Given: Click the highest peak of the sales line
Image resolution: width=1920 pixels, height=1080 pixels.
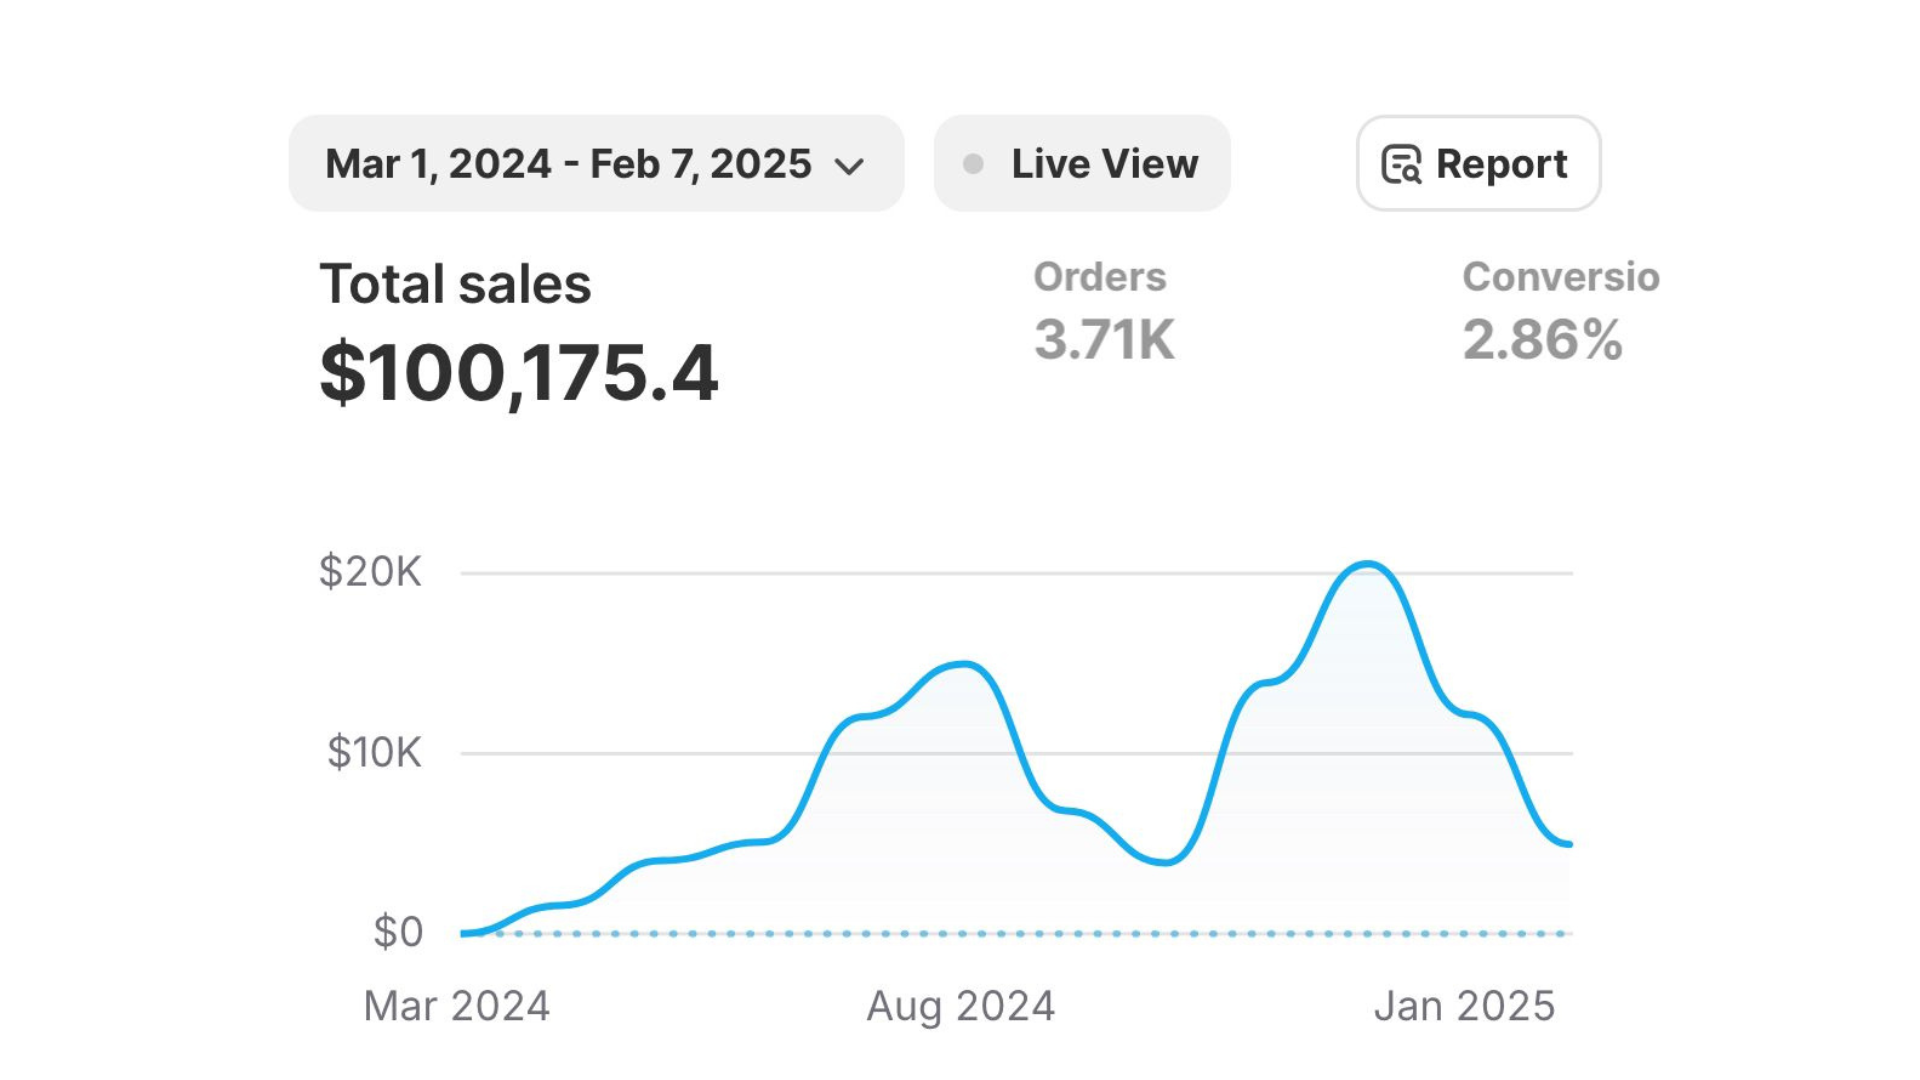Looking at the screenshot, I should [x=1367, y=565].
